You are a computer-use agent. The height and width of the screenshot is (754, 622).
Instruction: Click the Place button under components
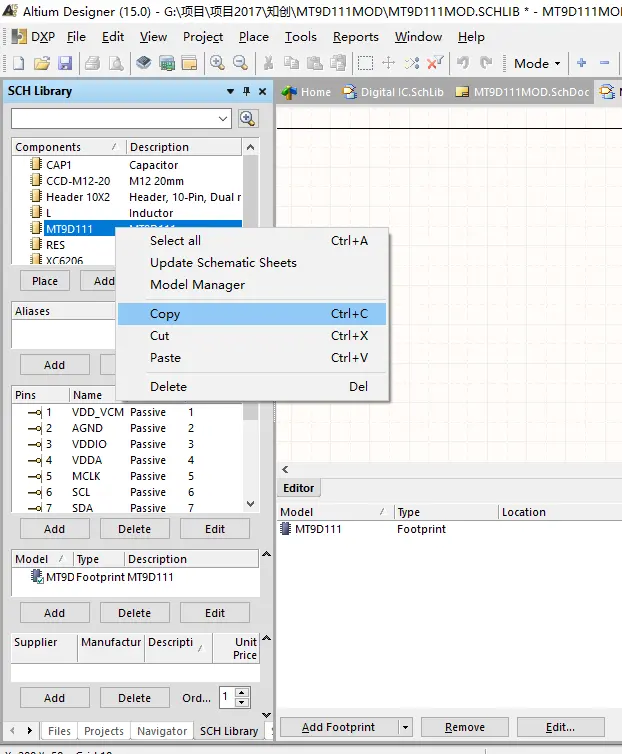click(x=45, y=281)
